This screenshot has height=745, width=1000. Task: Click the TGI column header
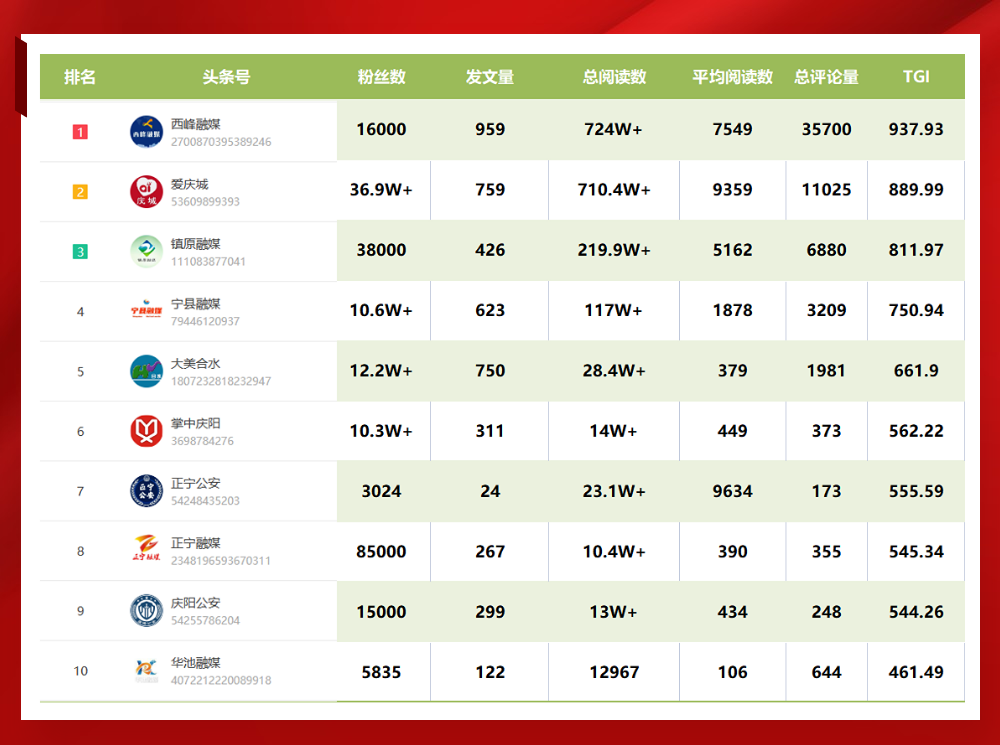(916, 77)
